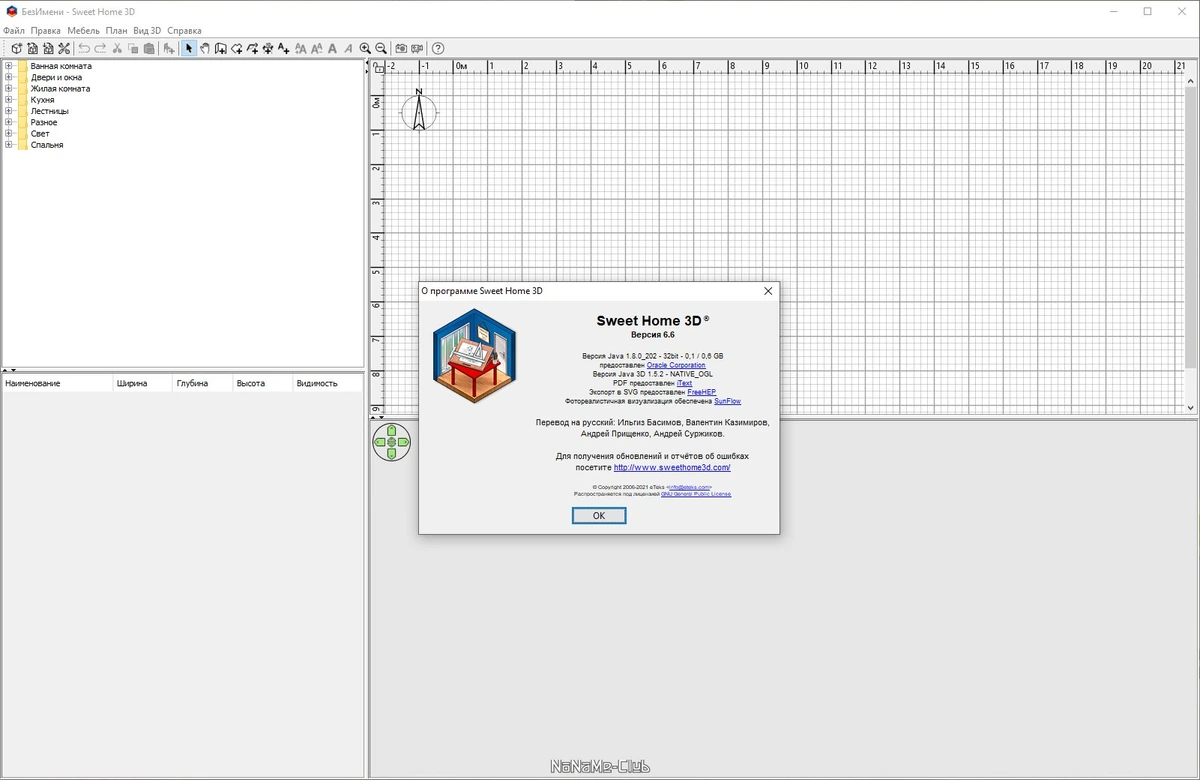Click the Open home toolbar icon
Screen dimensions: 1200x780
pos(34,48)
